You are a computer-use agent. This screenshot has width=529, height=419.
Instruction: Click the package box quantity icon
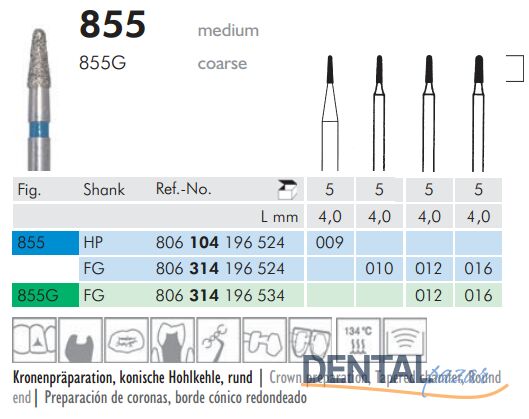coord(287,190)
